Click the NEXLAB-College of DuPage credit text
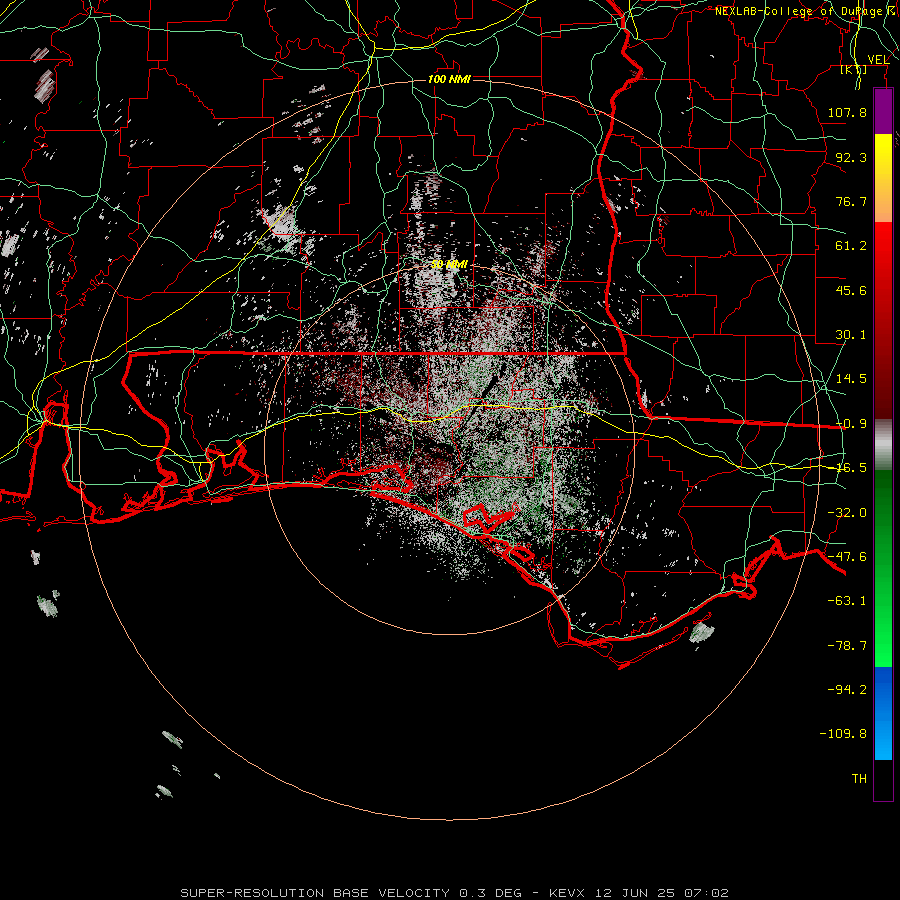 click(x=806, y=11)
